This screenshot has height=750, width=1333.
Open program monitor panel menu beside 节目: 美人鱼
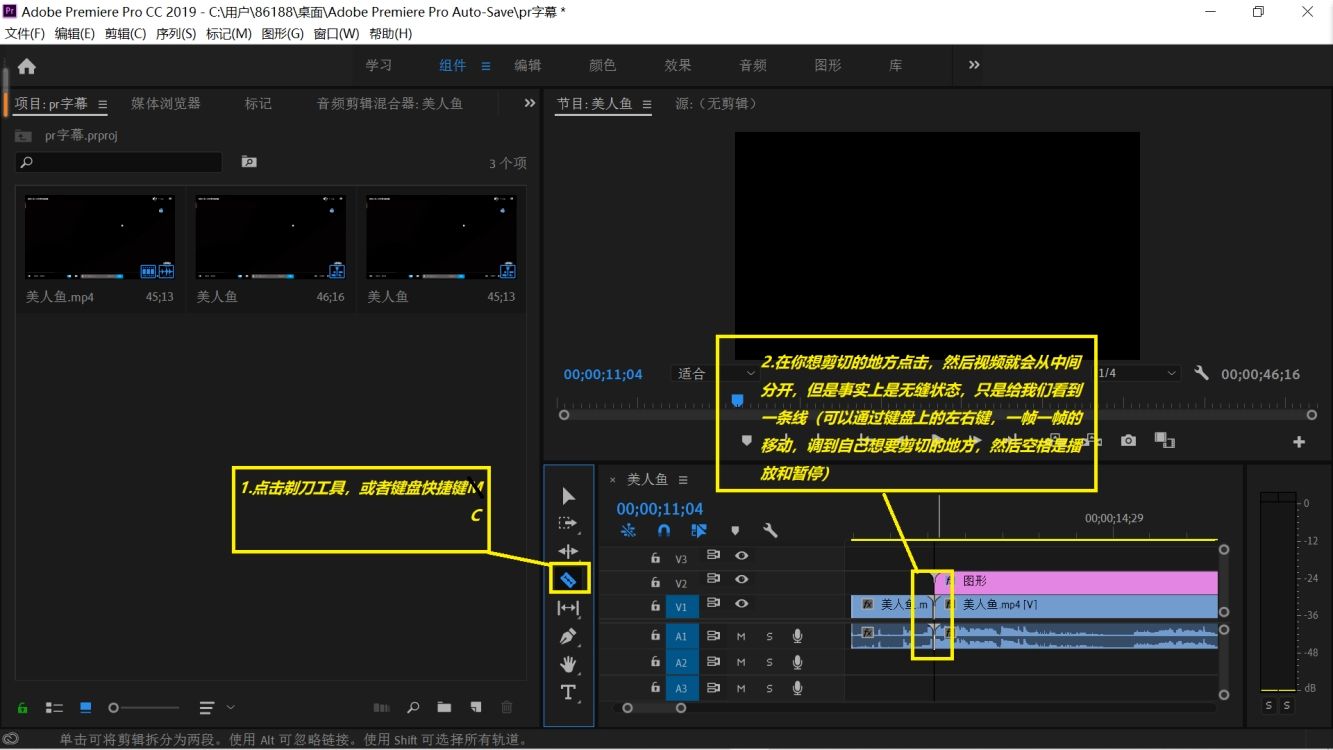pos(646,104)
